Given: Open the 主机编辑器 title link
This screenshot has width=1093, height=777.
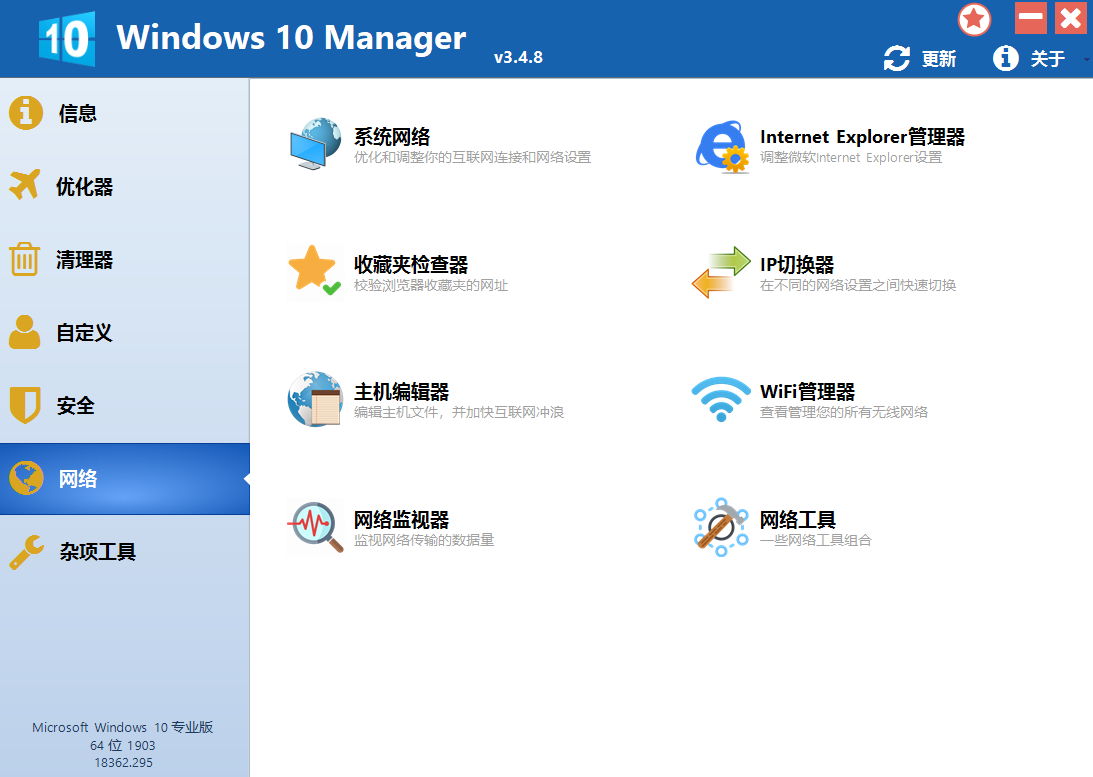Looking at the screenshot, I should click(x=402, y=392).
